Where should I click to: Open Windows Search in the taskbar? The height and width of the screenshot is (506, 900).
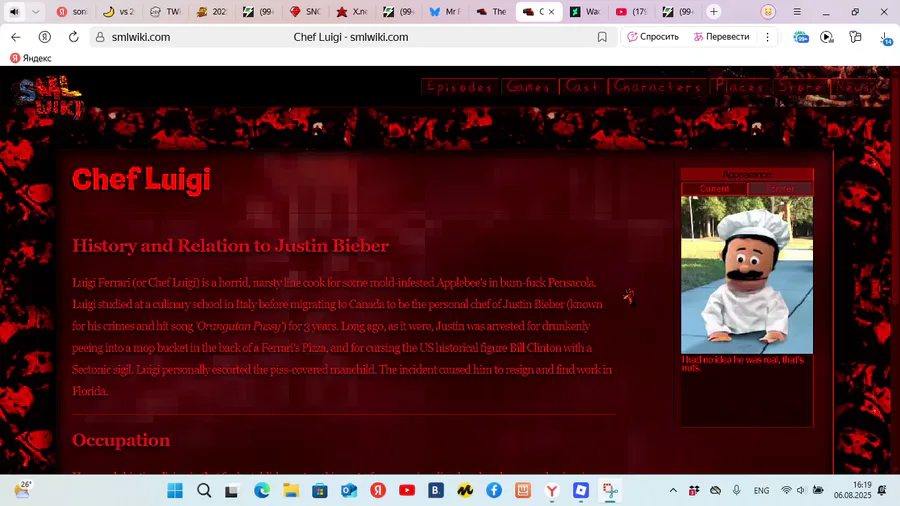(x=204, y=491)
